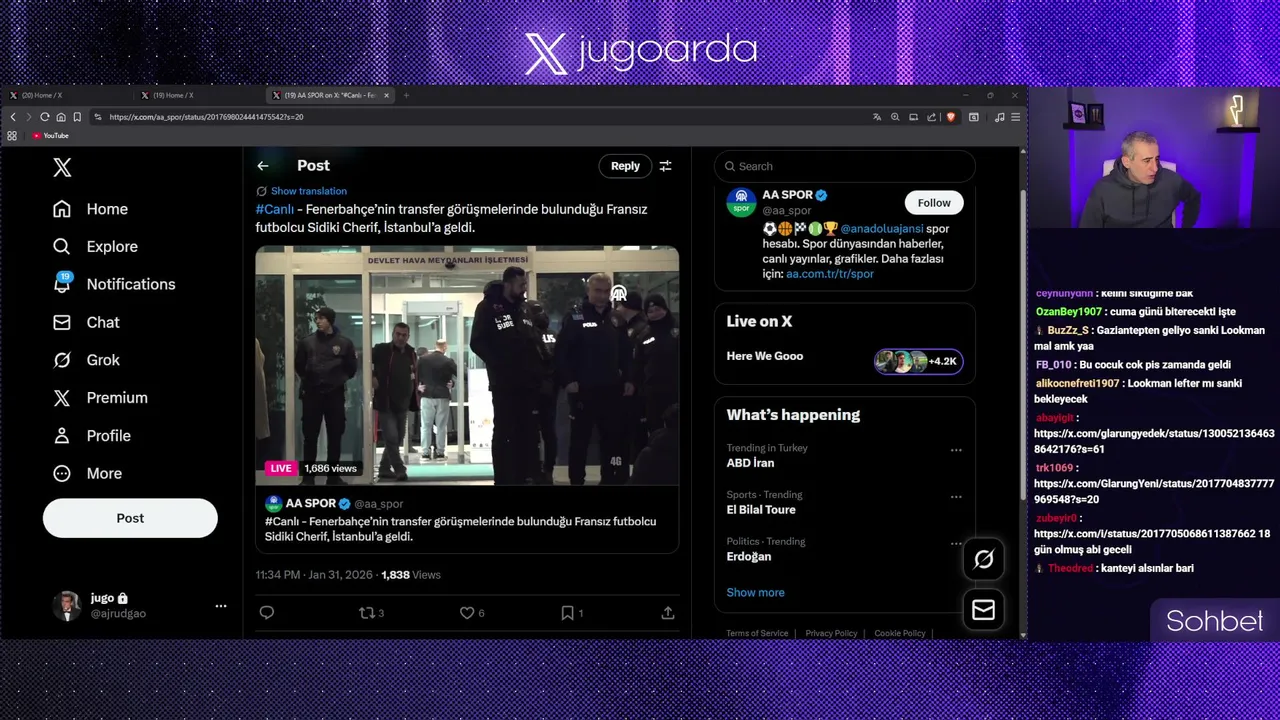The height and width of the screenshot is (720, 1280).
Task: Open the More menu in sidebar
Action: coord(87,474)
